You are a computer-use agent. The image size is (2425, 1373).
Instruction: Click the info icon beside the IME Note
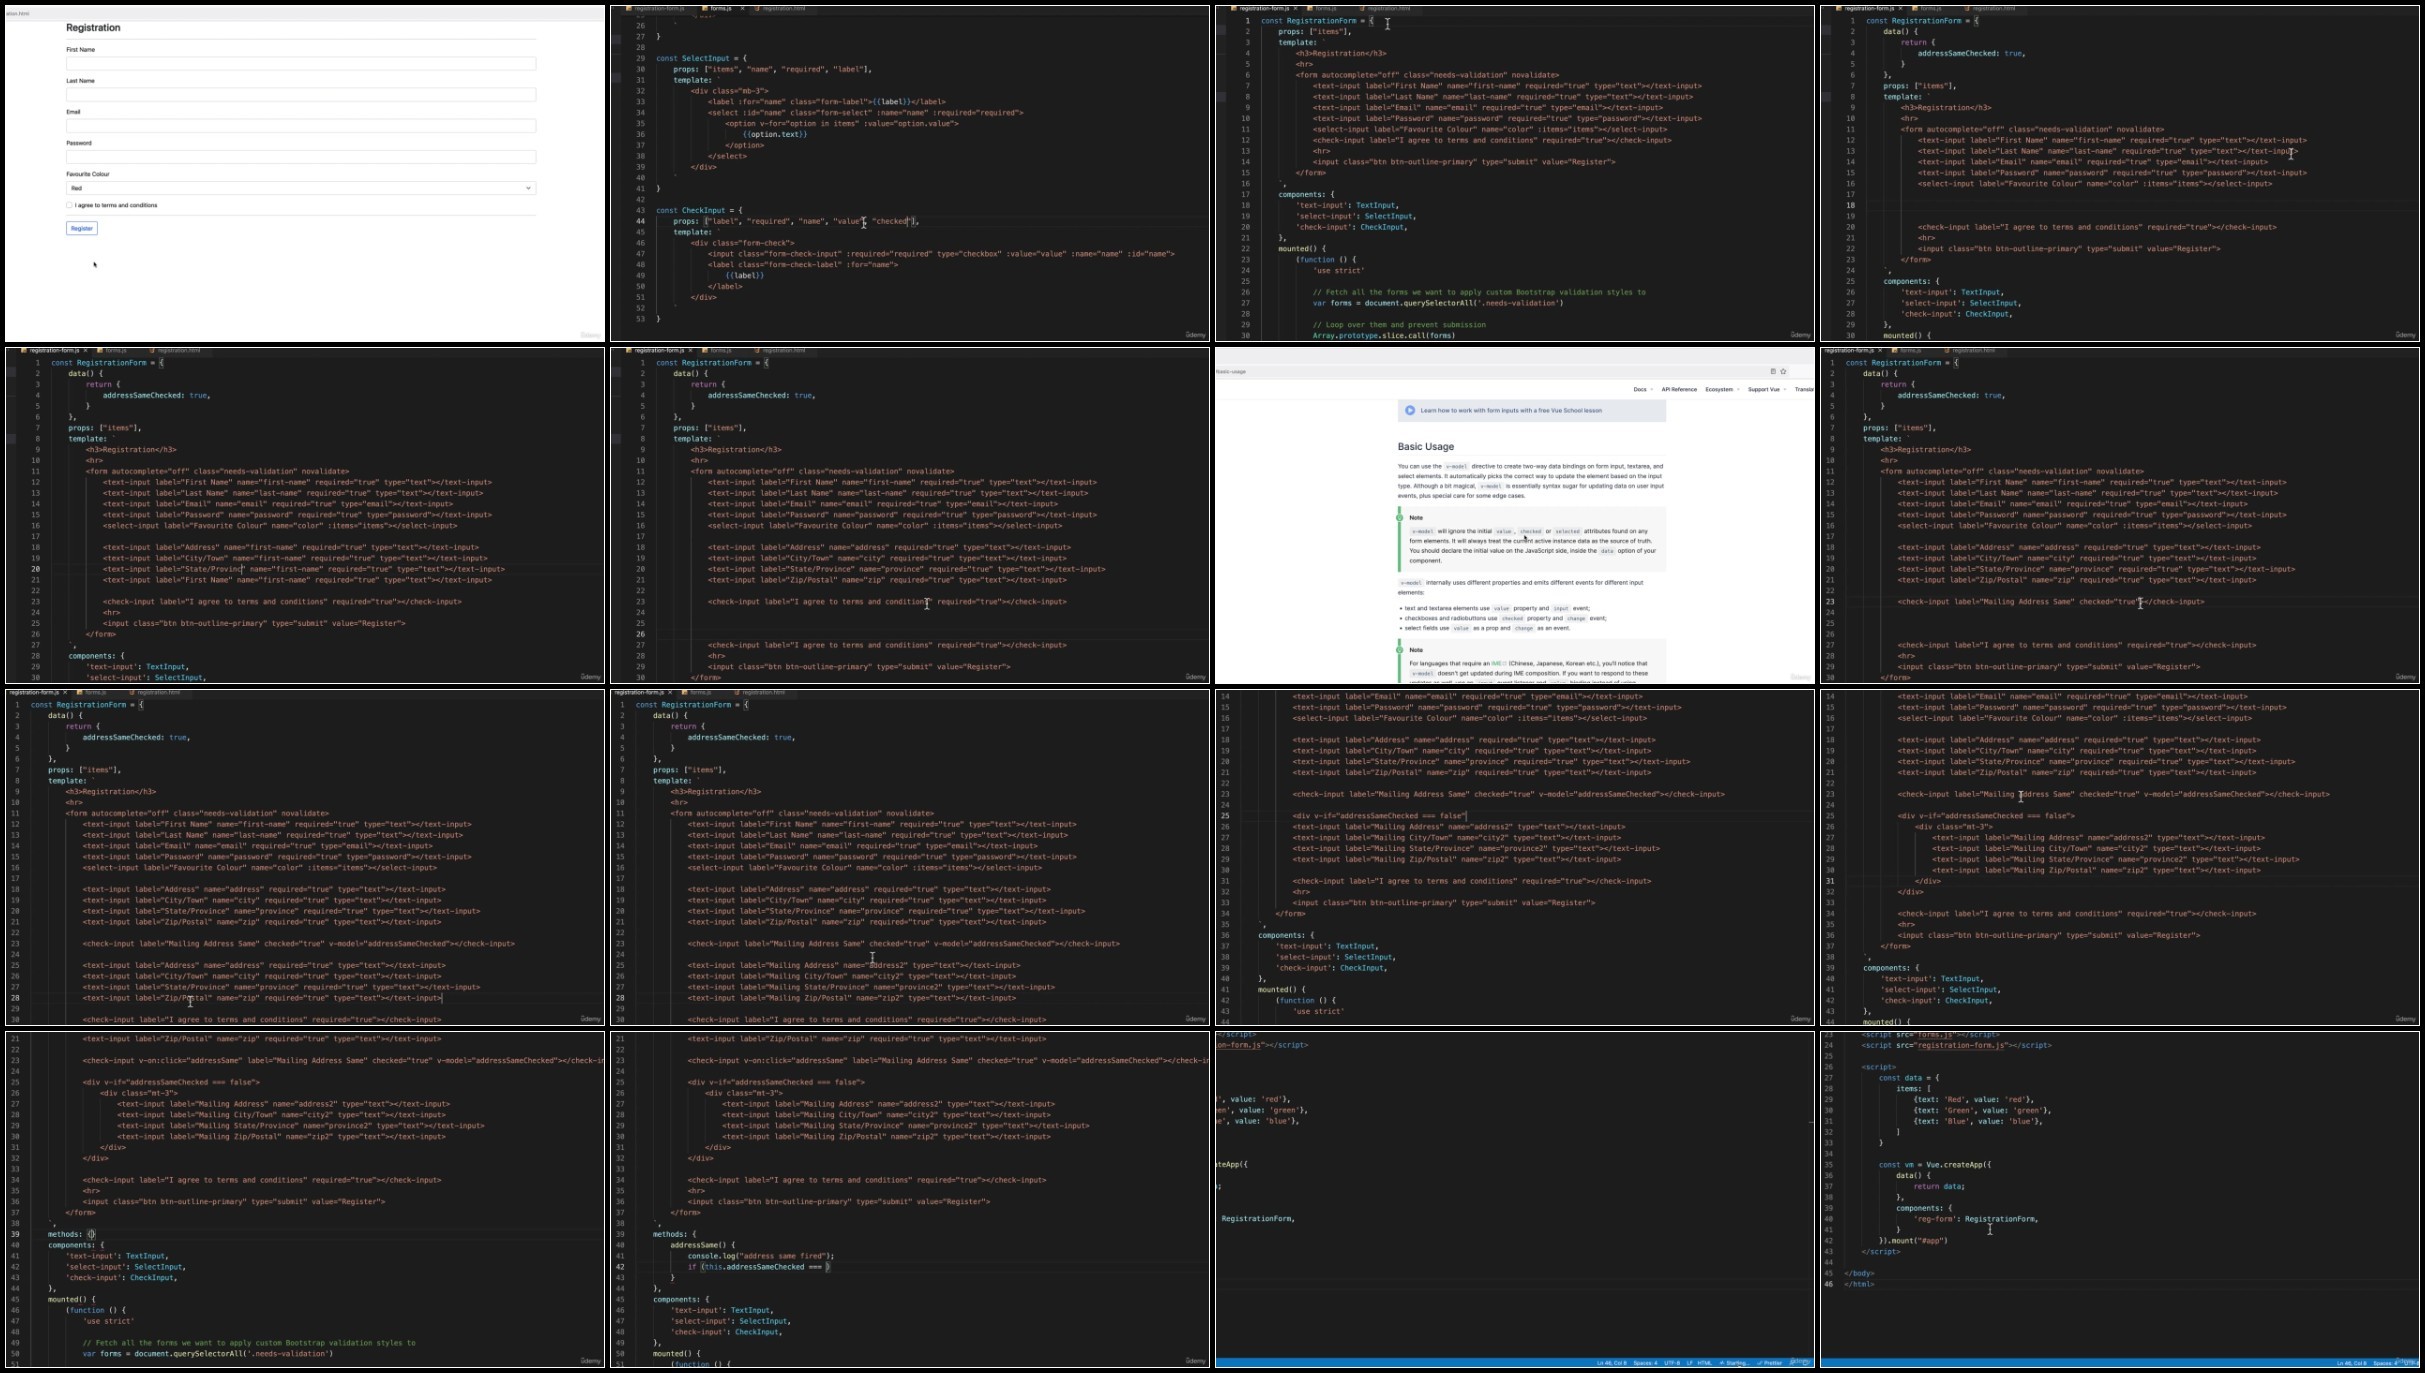coord(1400,650)
